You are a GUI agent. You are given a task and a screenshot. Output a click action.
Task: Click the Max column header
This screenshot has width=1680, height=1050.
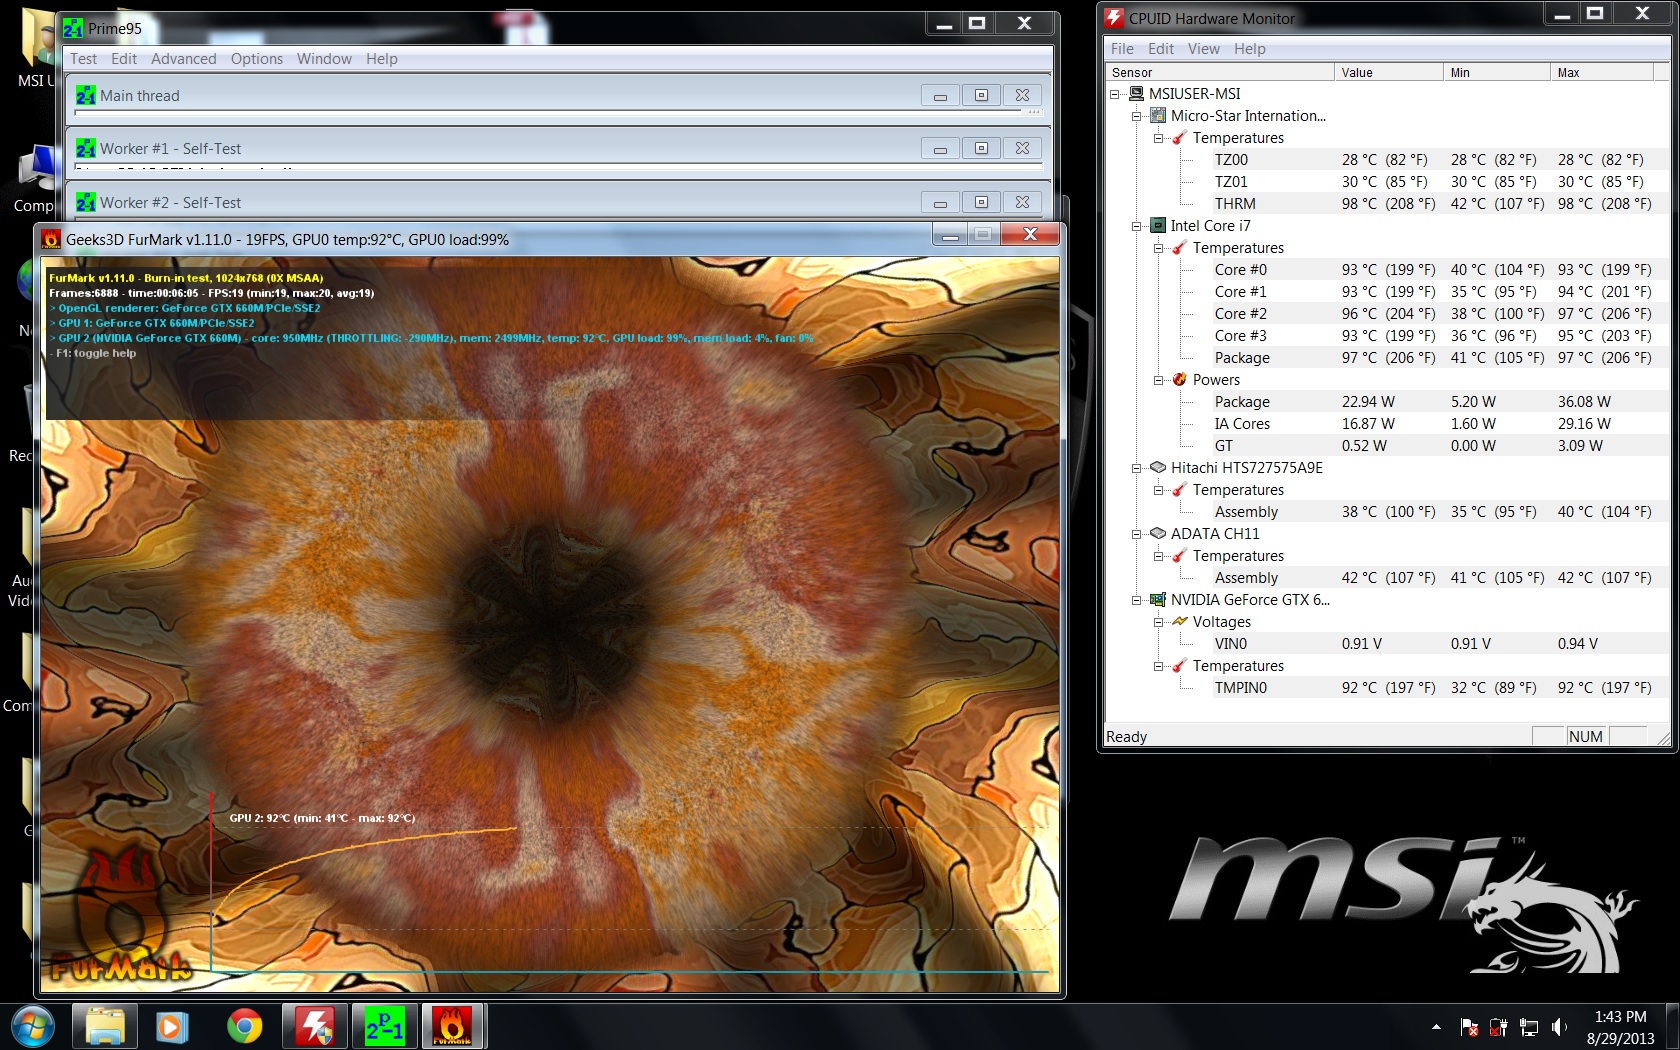pyautogui.click(x=1601, y=72)
